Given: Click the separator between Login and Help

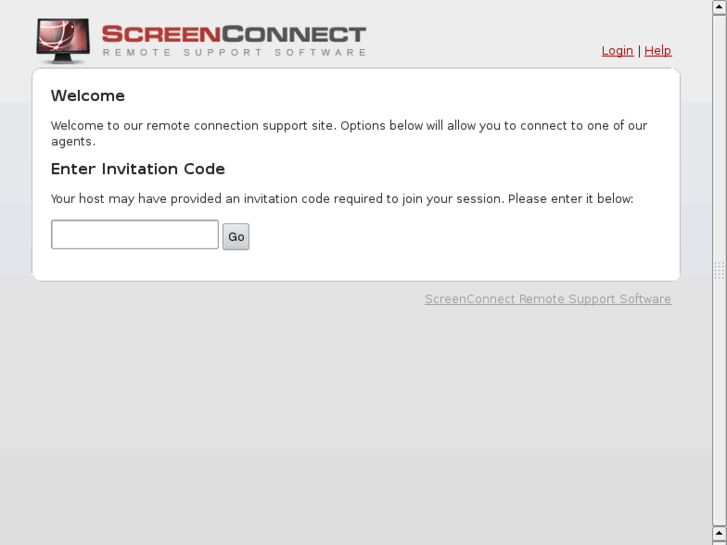Looking at the screenshot, I should pyautogui.click(x=638, y=51).
